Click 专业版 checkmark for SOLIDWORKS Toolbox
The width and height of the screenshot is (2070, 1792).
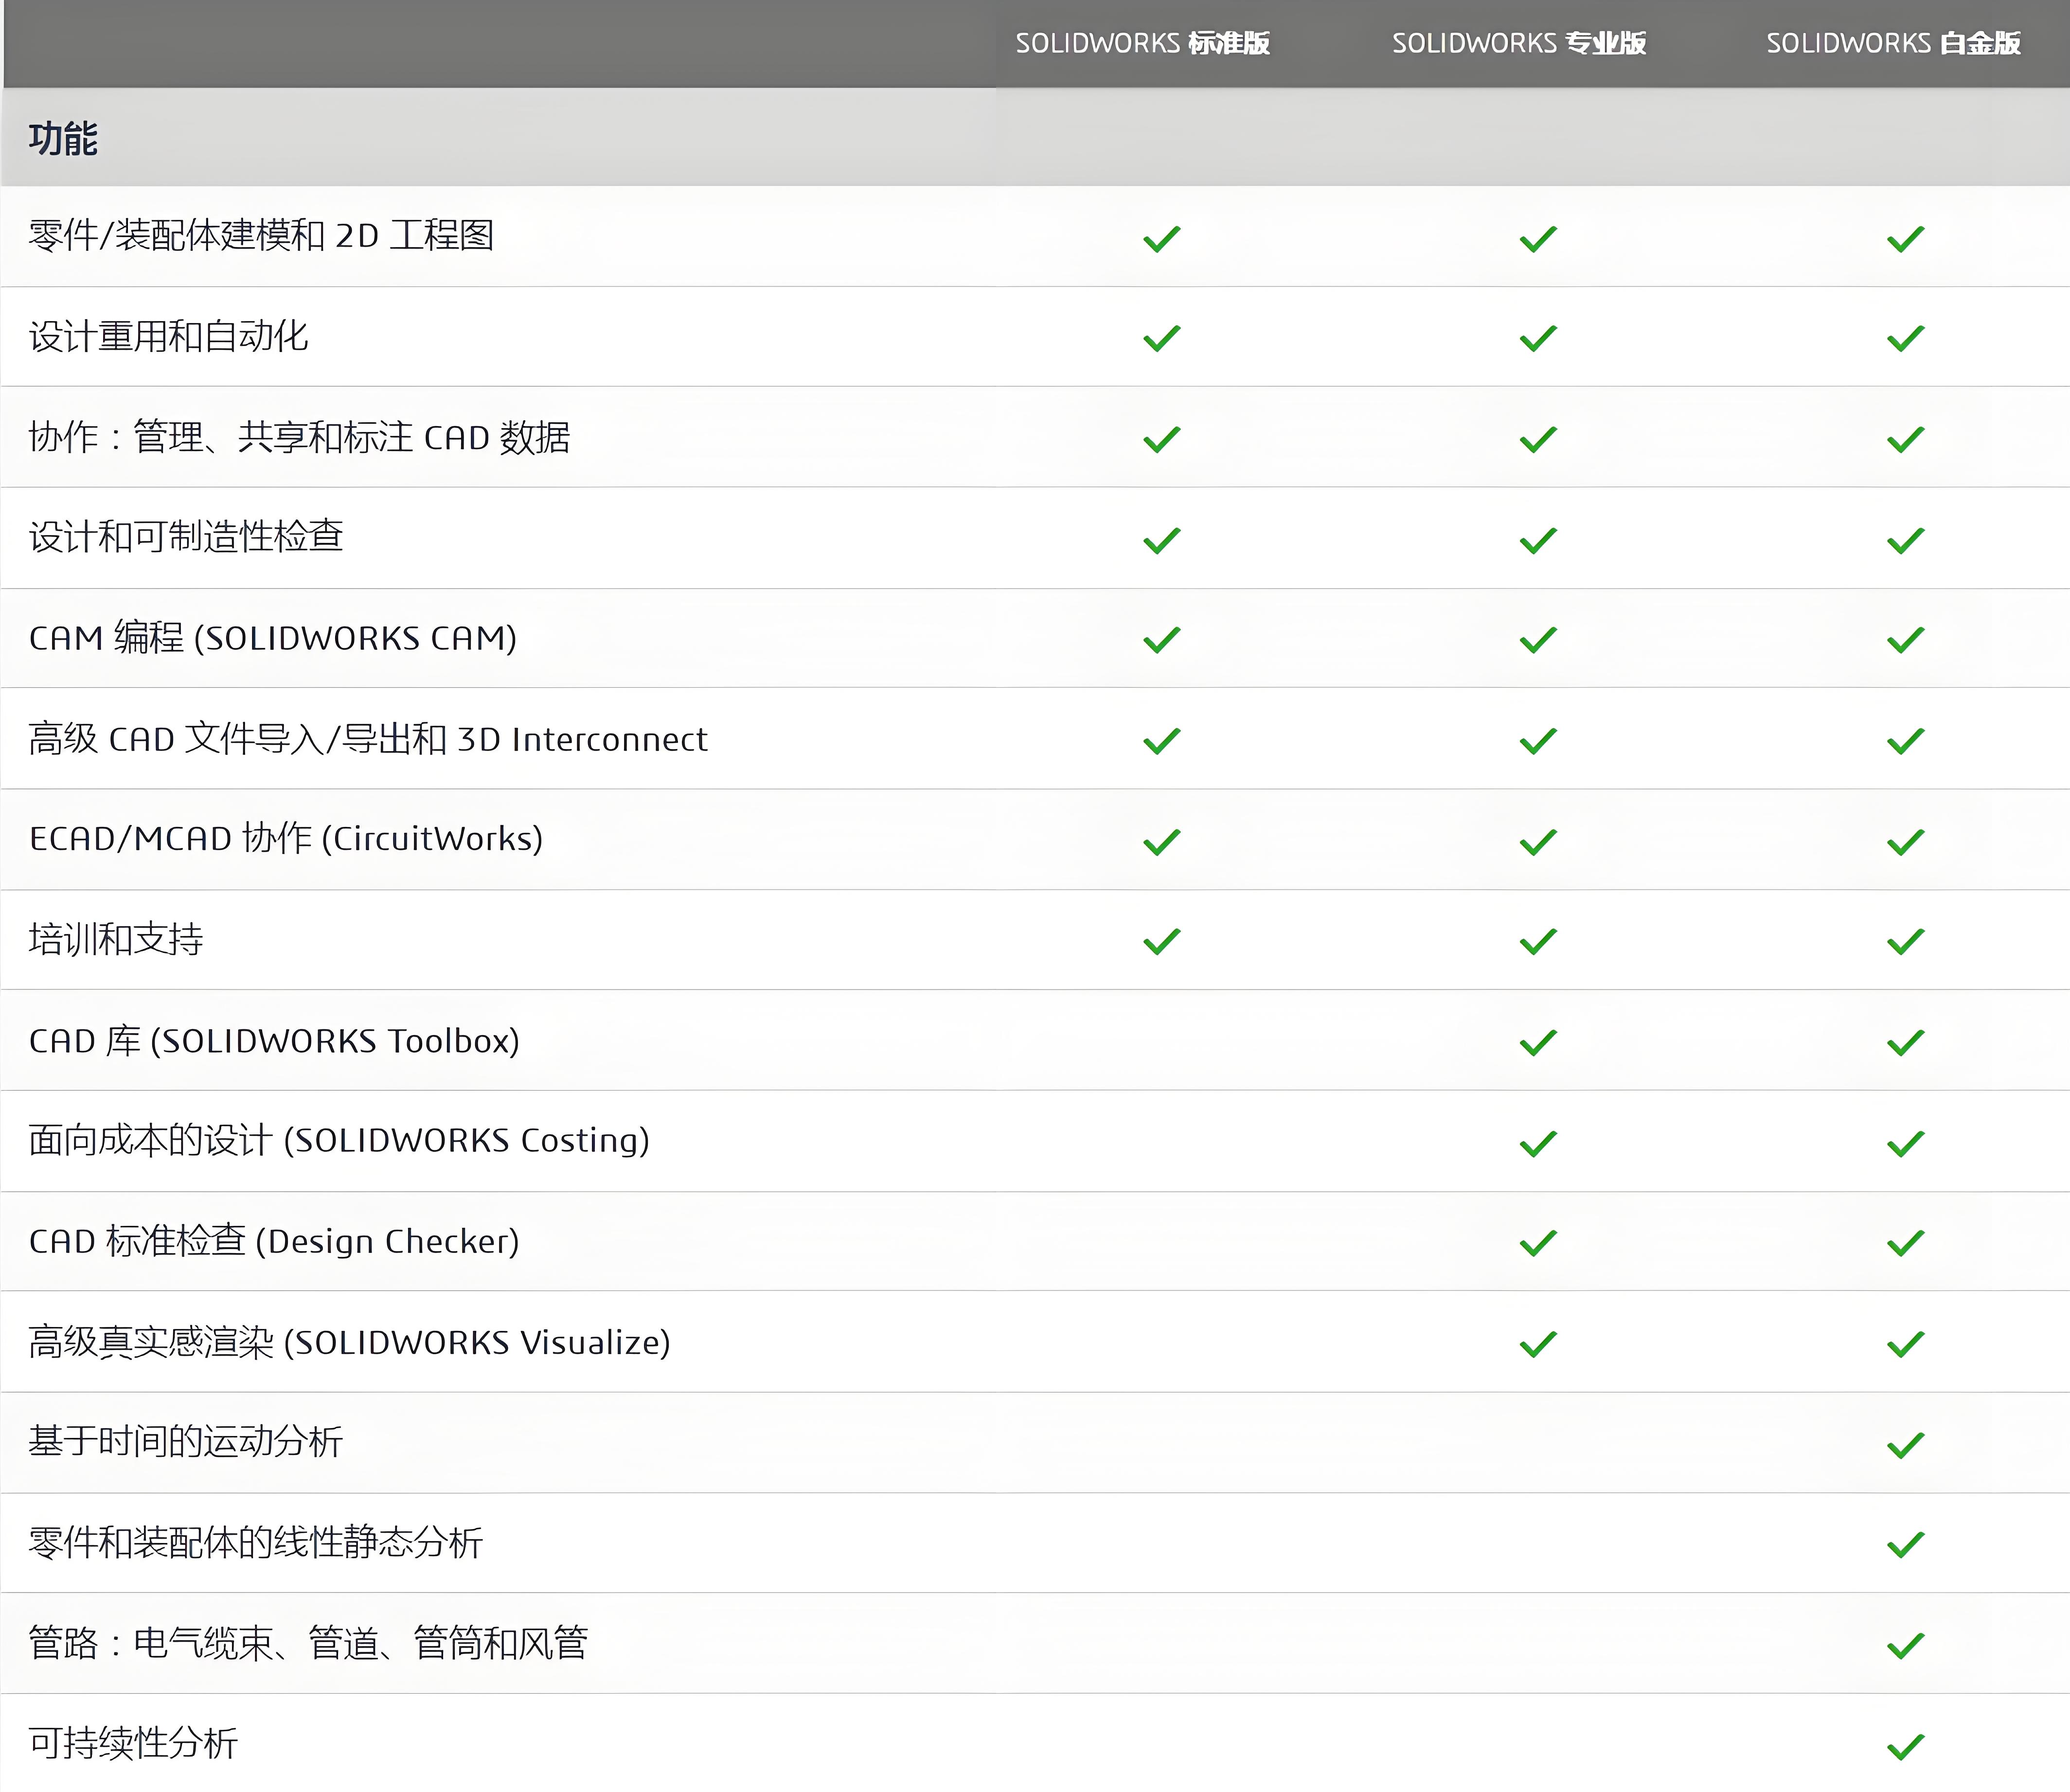click(1538, 1042)
